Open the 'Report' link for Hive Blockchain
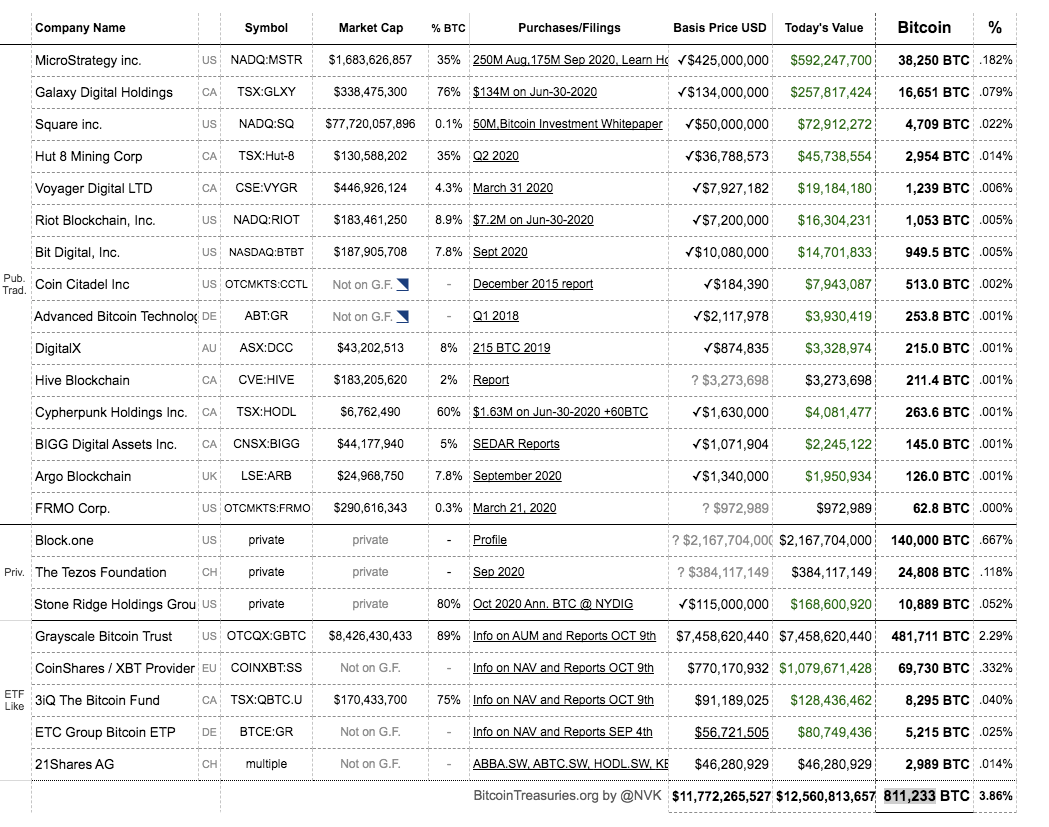Viewport: 1049px width, 827px height. [x=490, y=380]
